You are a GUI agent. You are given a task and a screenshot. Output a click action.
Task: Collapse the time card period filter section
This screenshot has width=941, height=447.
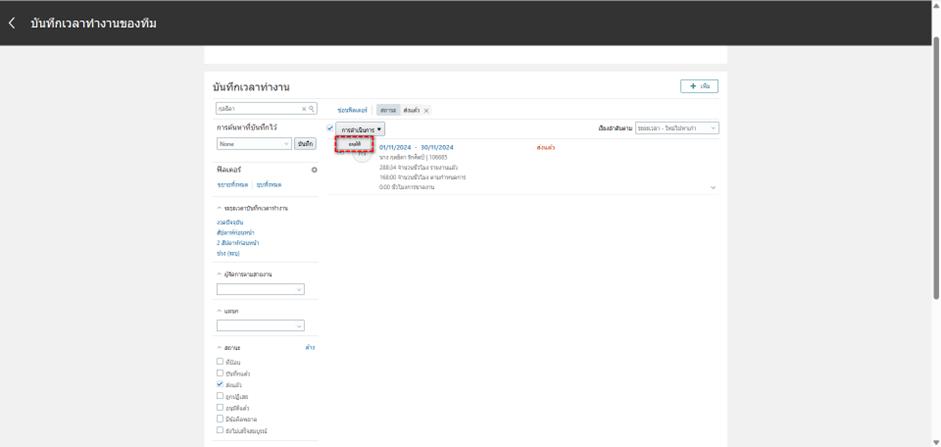pyautogui.click(x=219, y=208)
